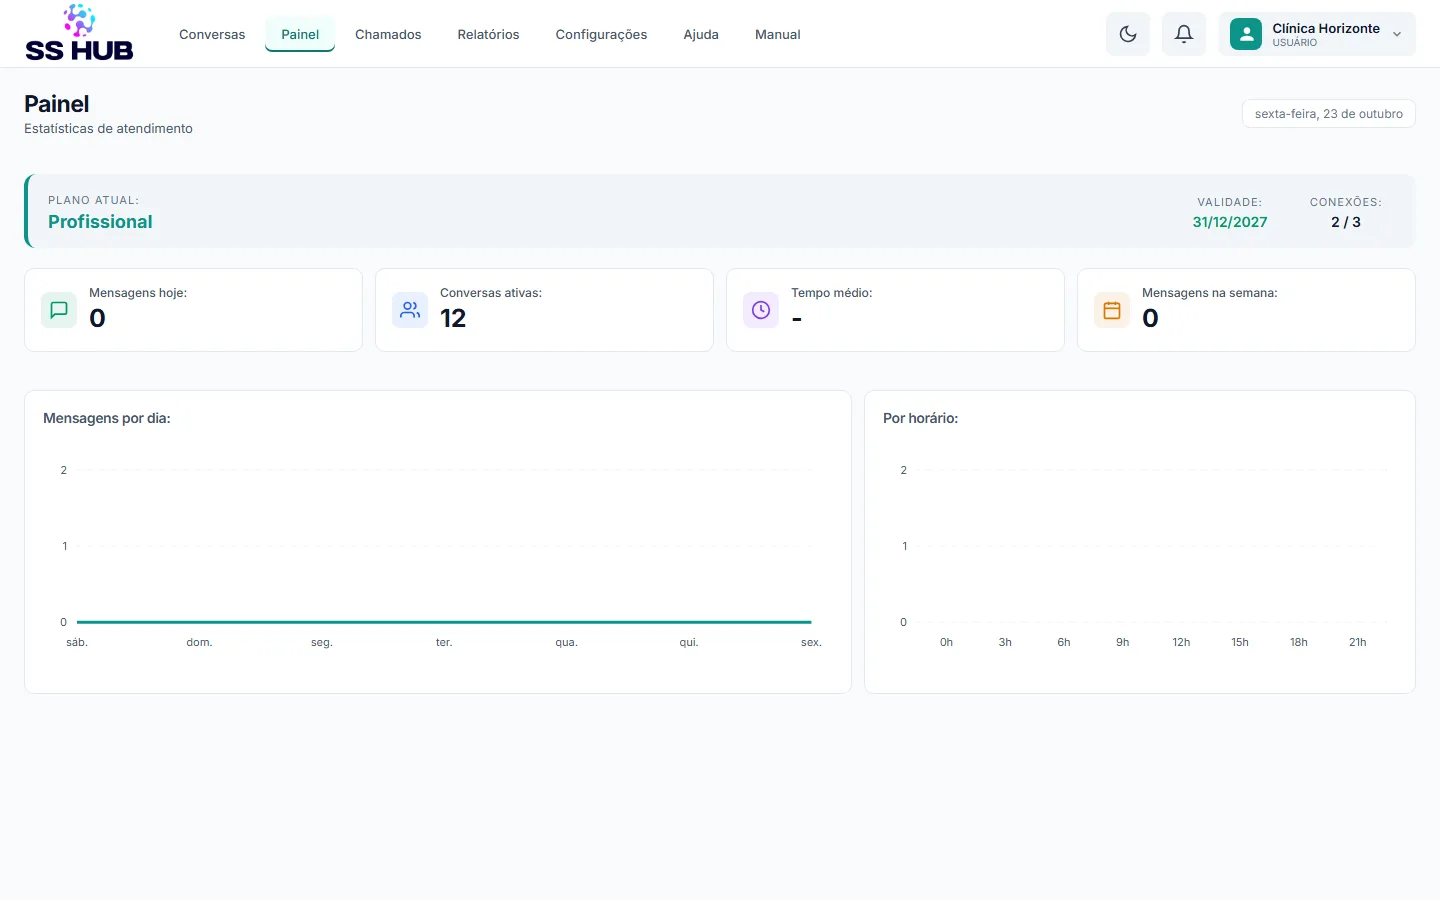Viewport: 1440px width, 900px height.
Task: Click the Mensagens hoje chat bubble icon
Action: (x=59, y=310)
